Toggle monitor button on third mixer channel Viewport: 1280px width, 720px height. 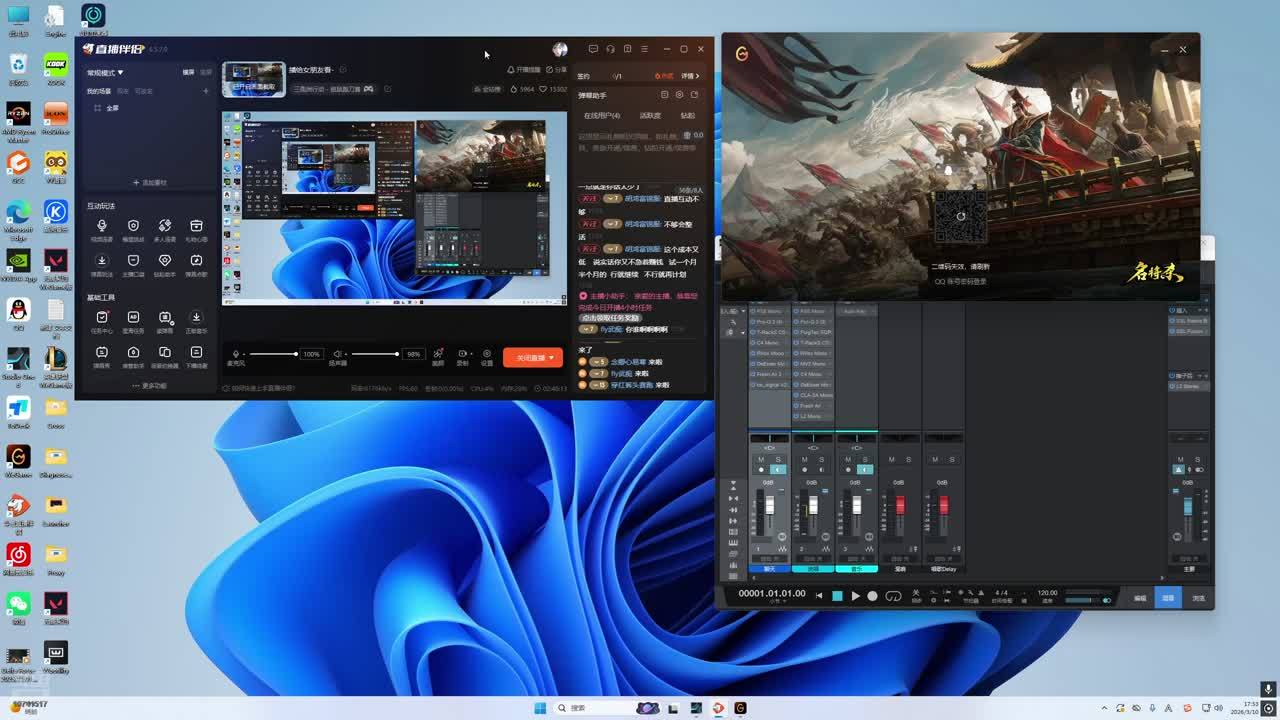tap(865, 469)
